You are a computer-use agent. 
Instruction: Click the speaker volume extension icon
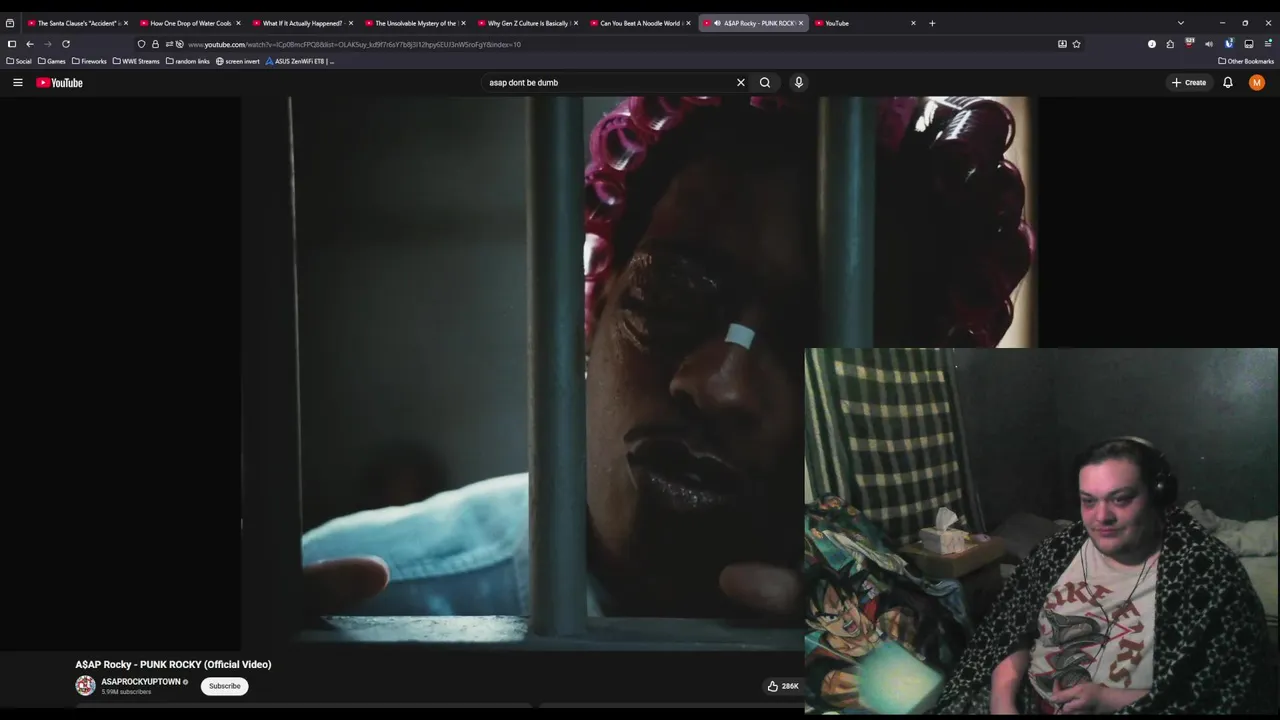coord(1209,44)
